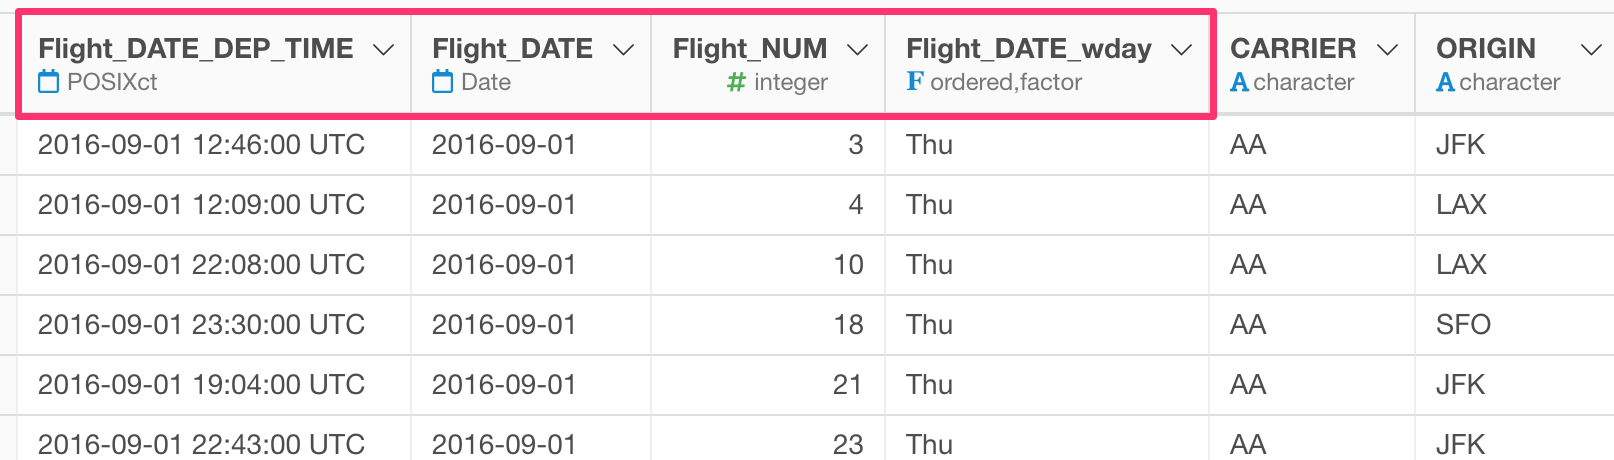
Task: Click ORIGIN character type A icon
Action: pyautogui.click(x=1445, y=82)
